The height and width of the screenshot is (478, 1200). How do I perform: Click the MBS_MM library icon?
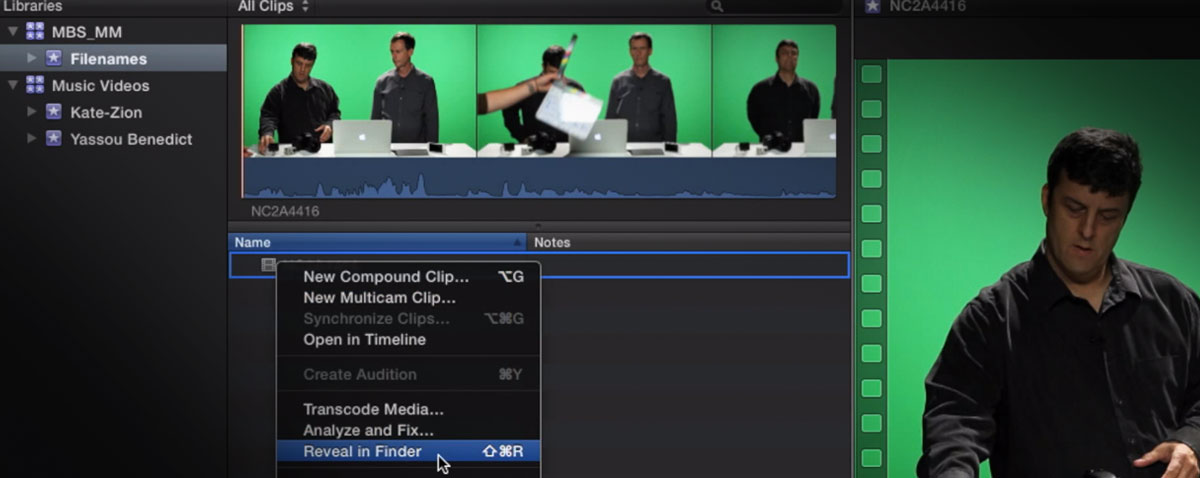(x=35, y=32)
